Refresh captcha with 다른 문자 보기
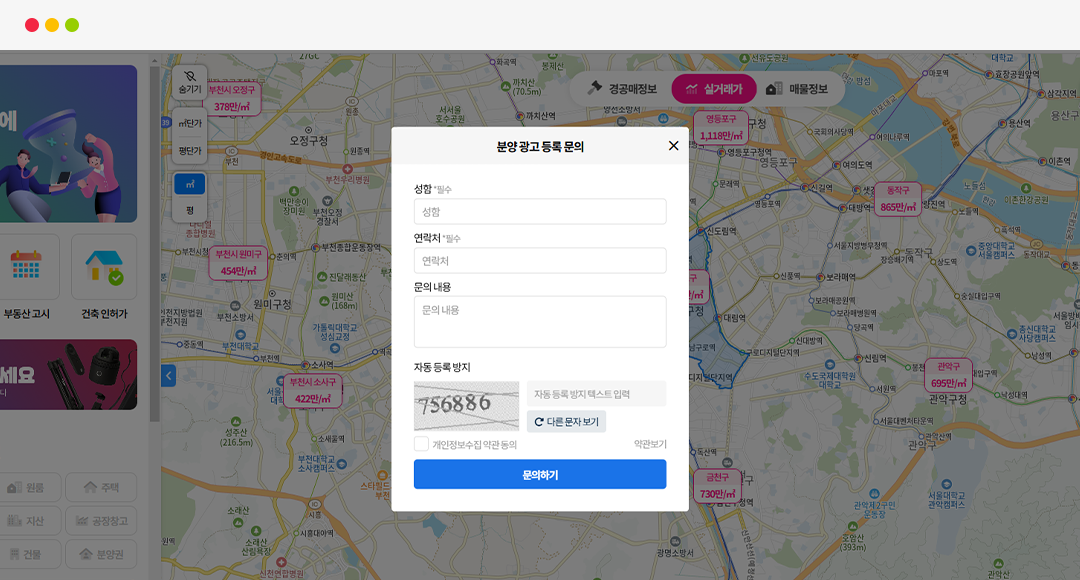The height and width of the screenshot is (580, 1080). click(566, 422)
